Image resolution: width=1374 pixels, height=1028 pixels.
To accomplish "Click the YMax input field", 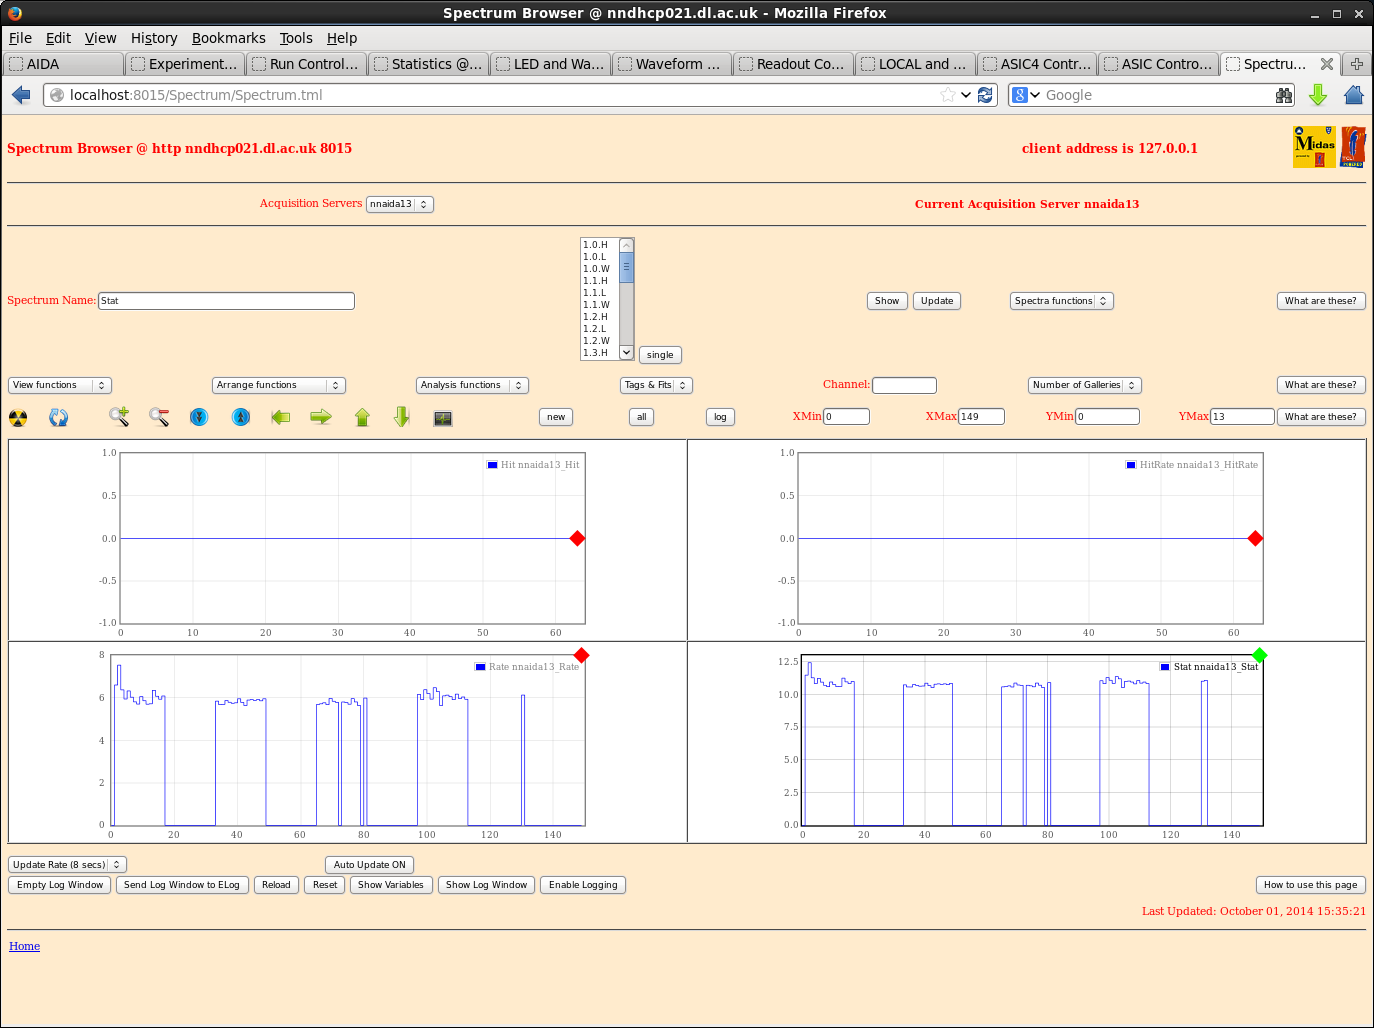I will pos(1242,417).
